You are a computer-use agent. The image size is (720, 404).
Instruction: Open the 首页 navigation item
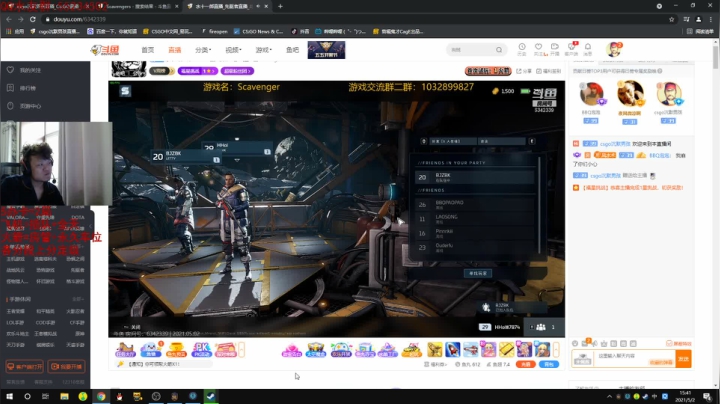[147, 50]
